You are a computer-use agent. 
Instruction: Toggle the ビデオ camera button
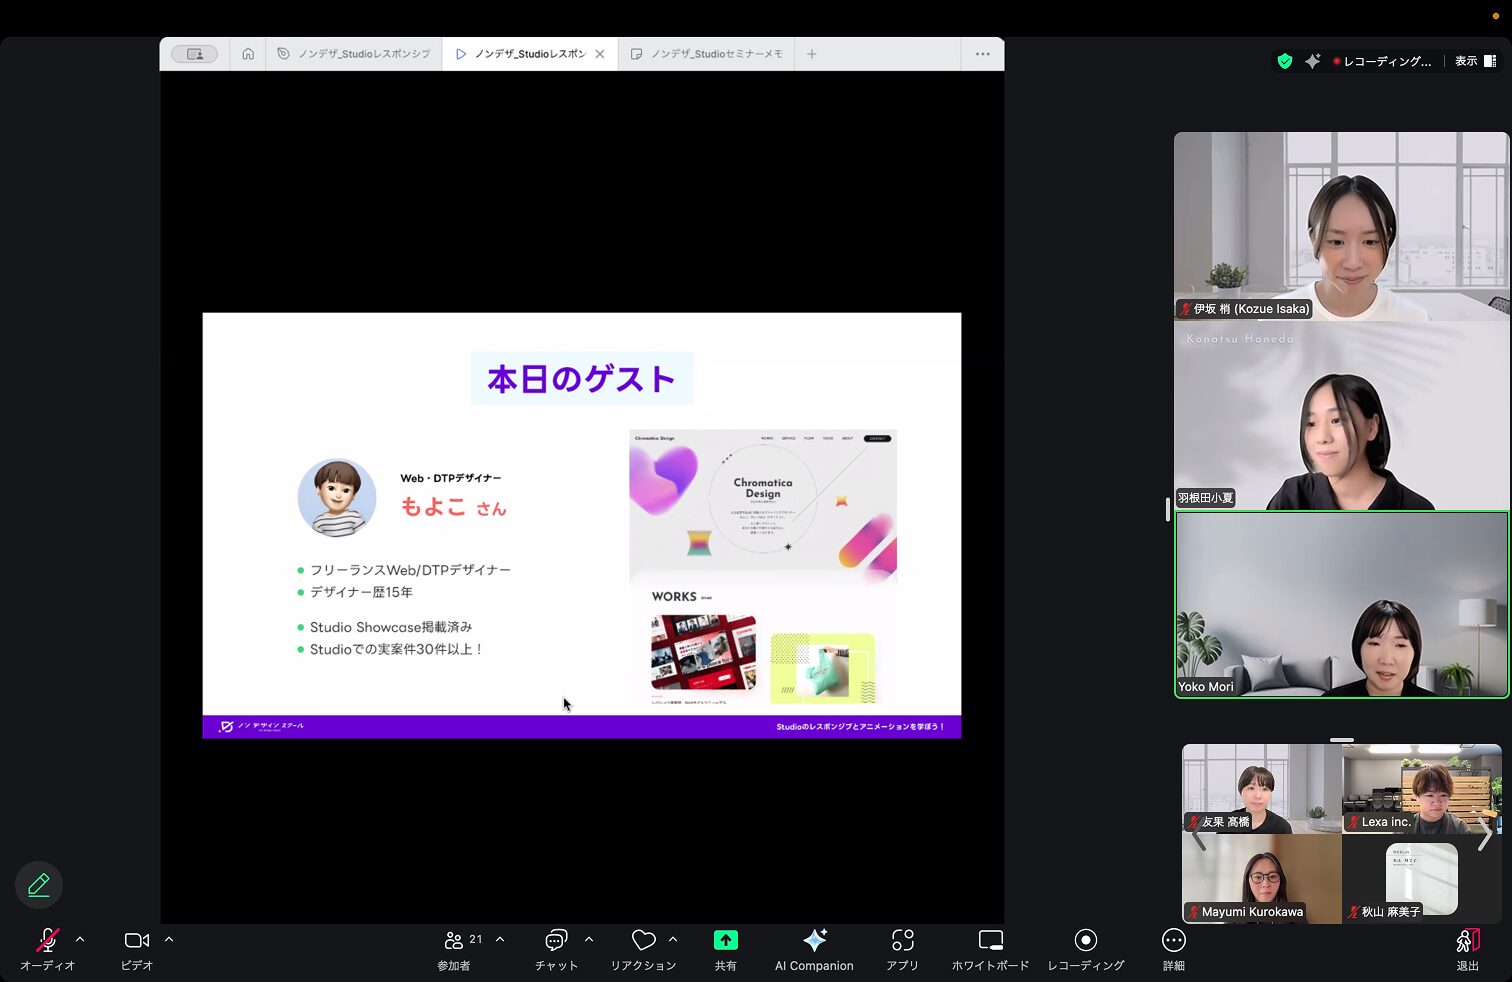136,941
